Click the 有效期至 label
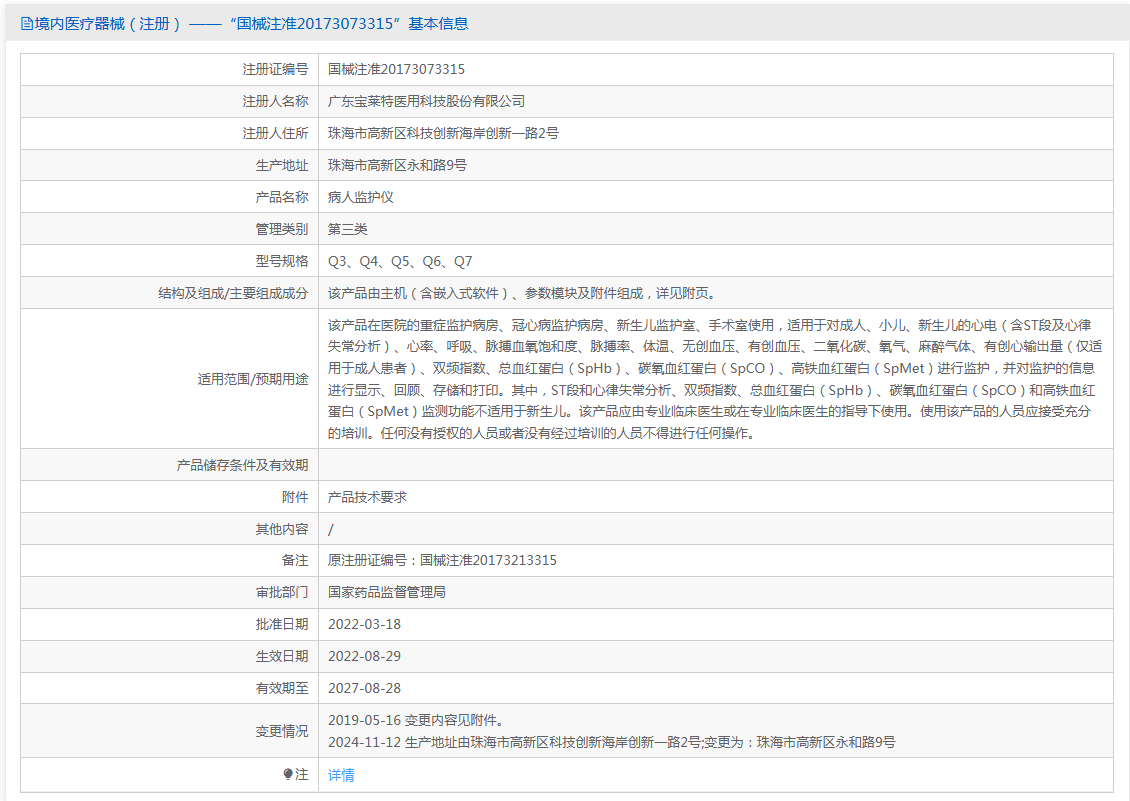 tap(282, 689)
